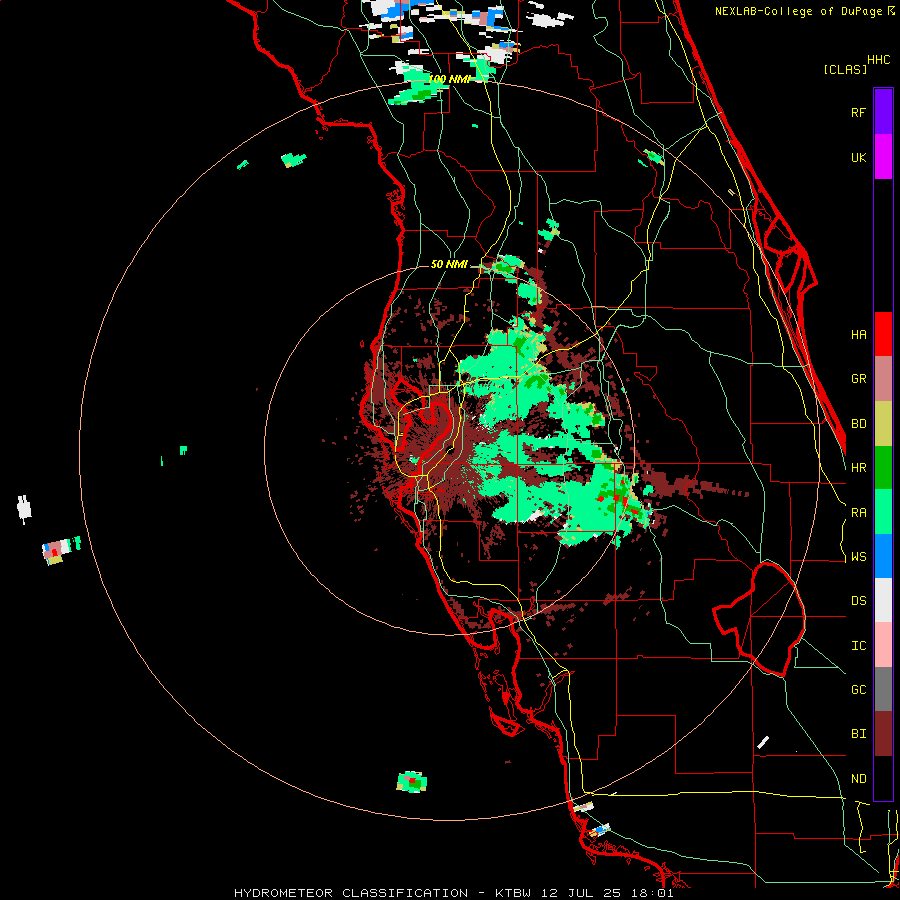
Task: Click the KTBW radar site identifier
Action: [x=513, y=893]
